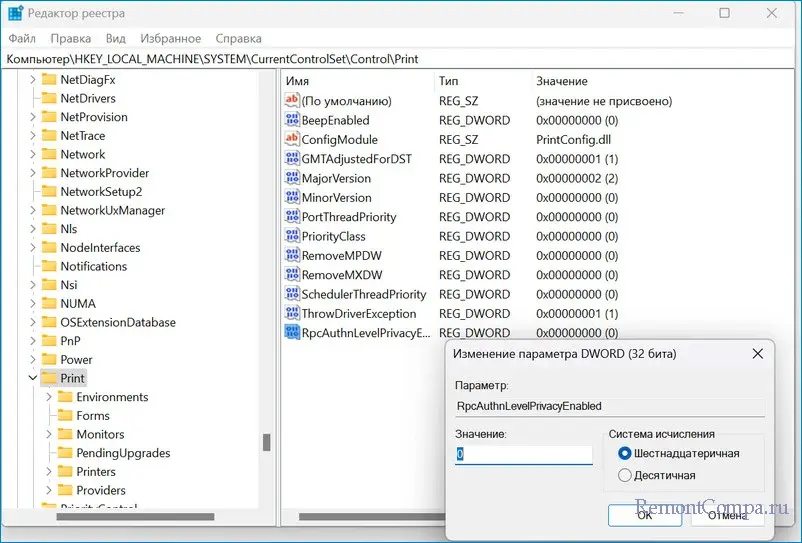Click the PriorityClass value icon
This screenshot has width=802, height=543.
[293, 236]
